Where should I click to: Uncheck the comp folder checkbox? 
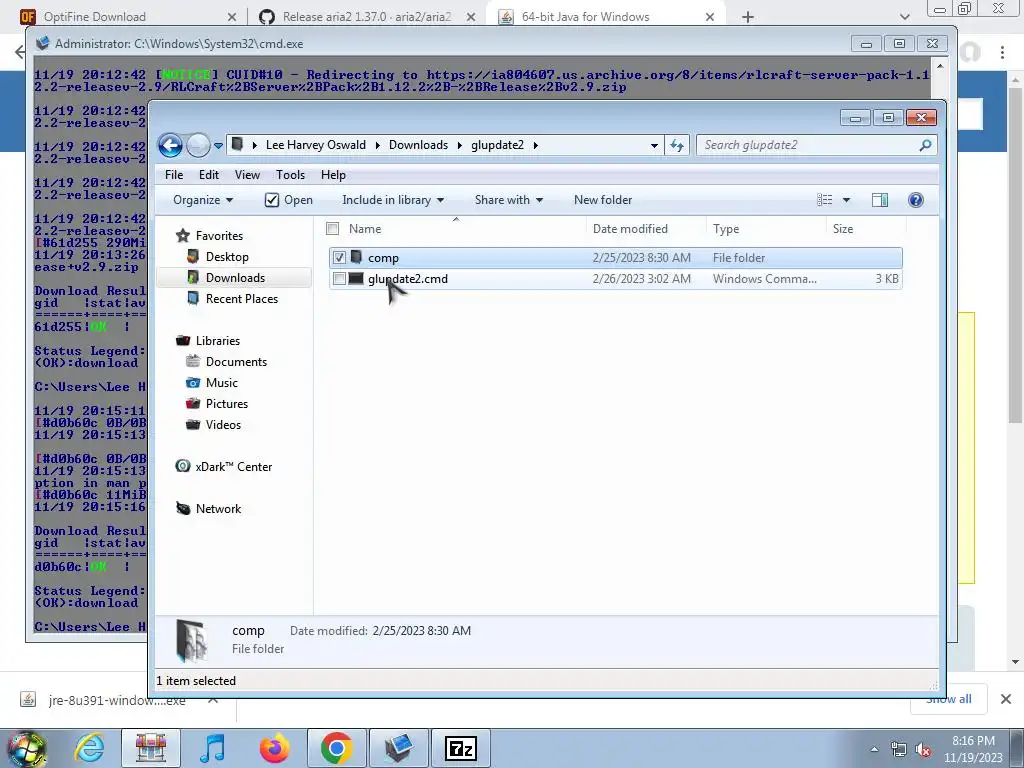(339, 257)
